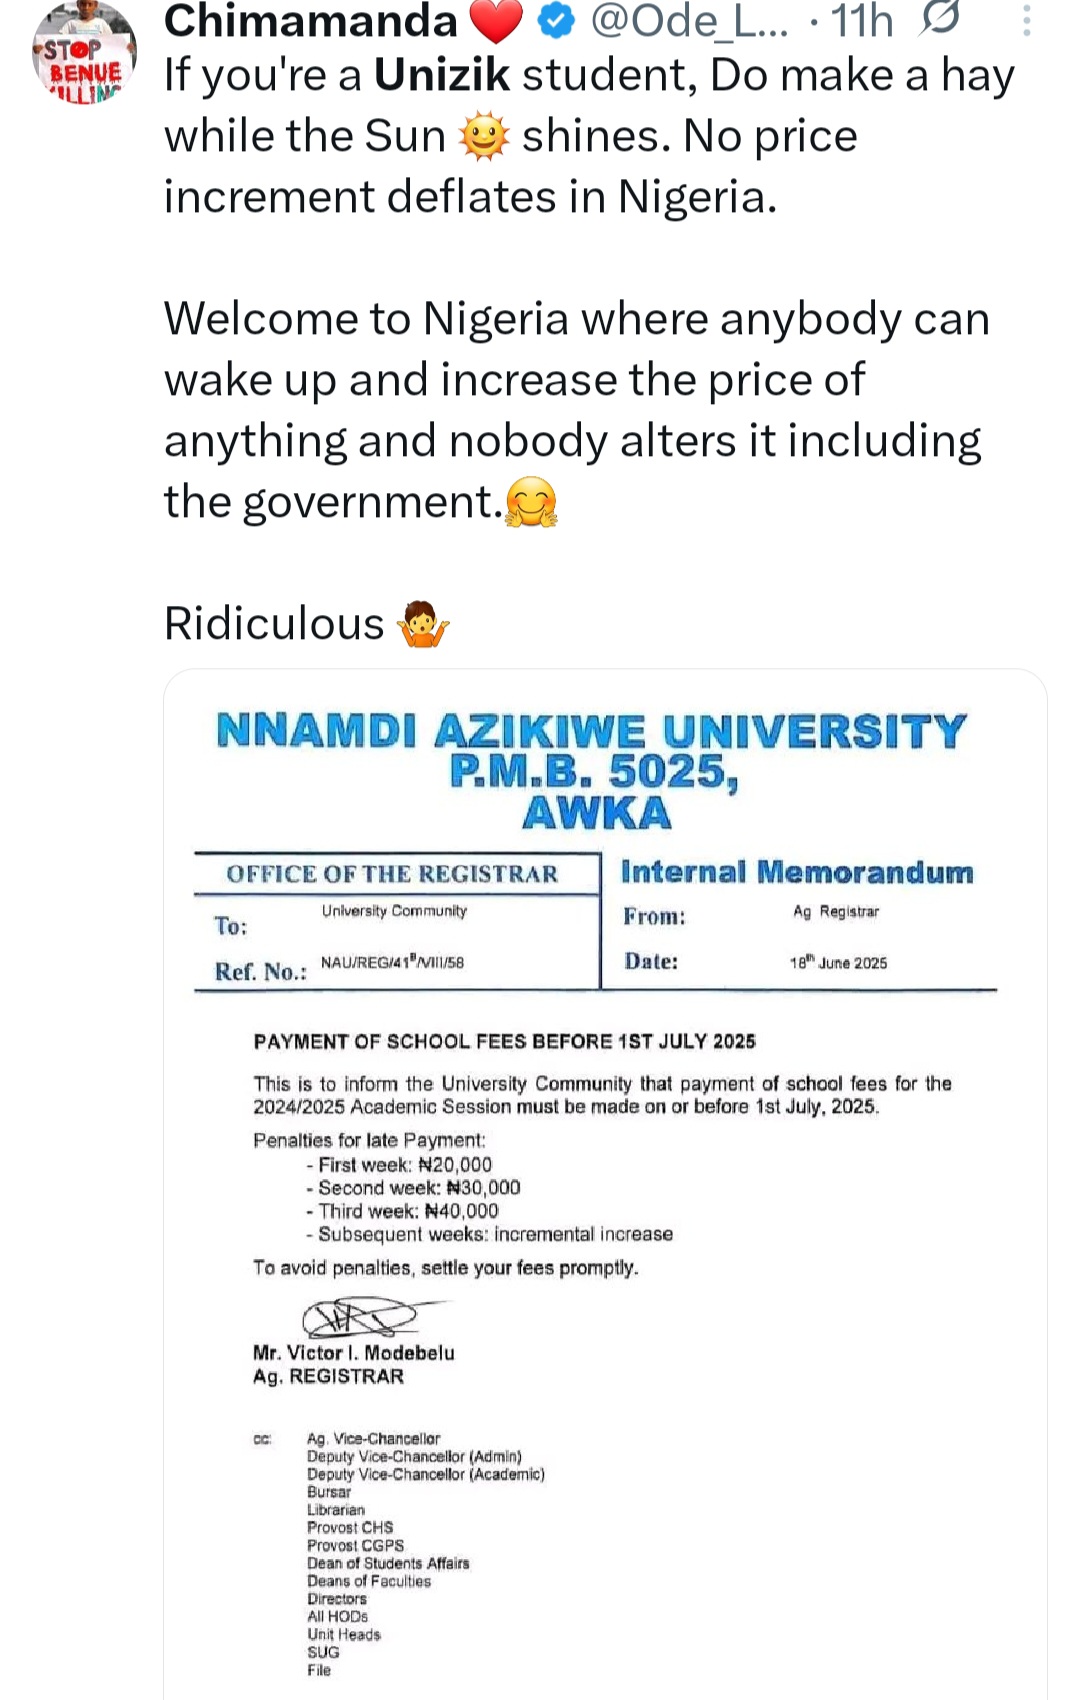Tap the hugging face emoji

(x=531, y=502)
